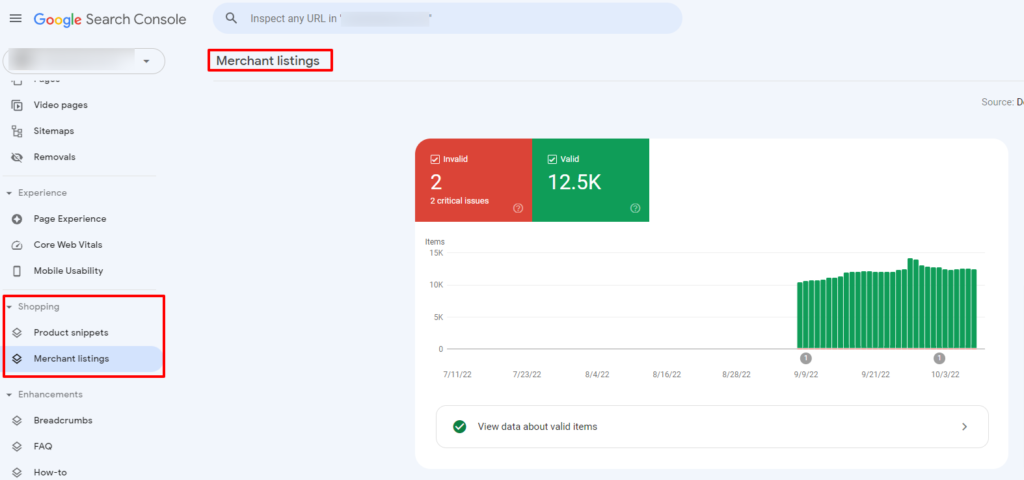Click the URL inspection search field
Screen dimensions: 1024x480
pos(447,18)
